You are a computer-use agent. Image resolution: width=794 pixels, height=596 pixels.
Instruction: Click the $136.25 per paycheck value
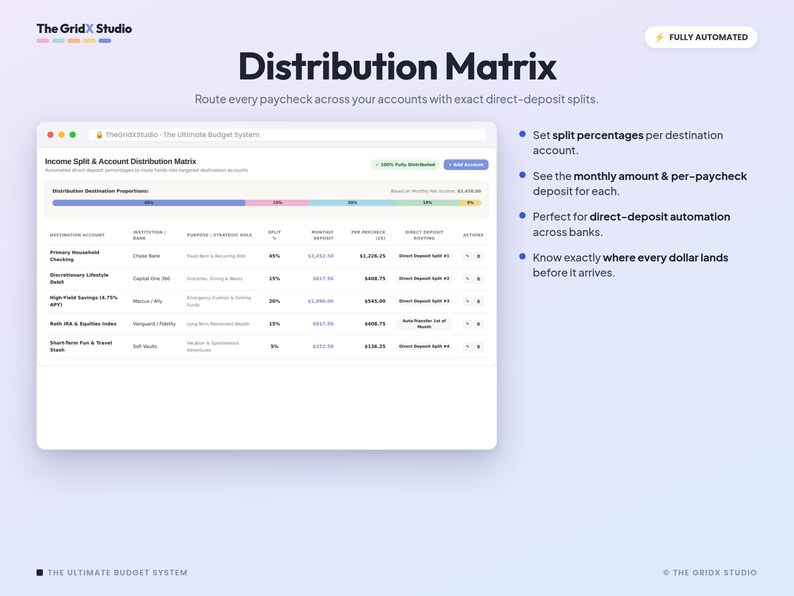click(x=375, y=346)
